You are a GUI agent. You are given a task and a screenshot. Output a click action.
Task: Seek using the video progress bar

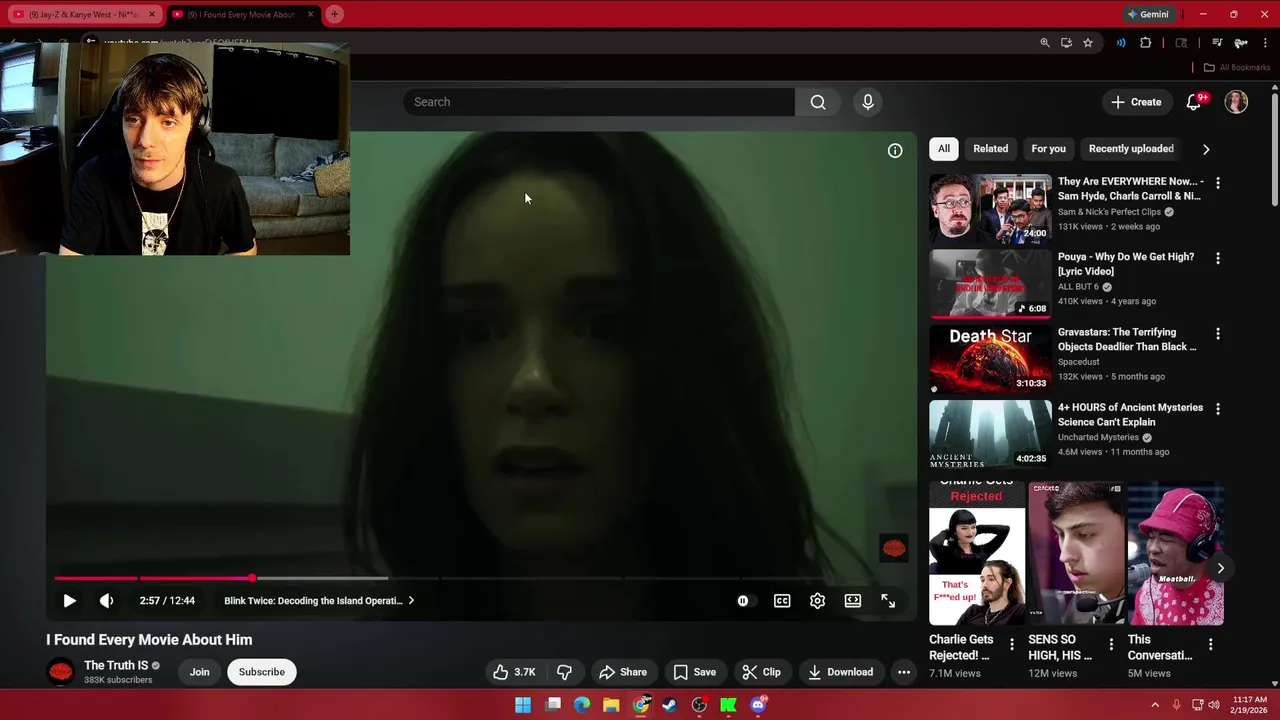tap(480, 578)
